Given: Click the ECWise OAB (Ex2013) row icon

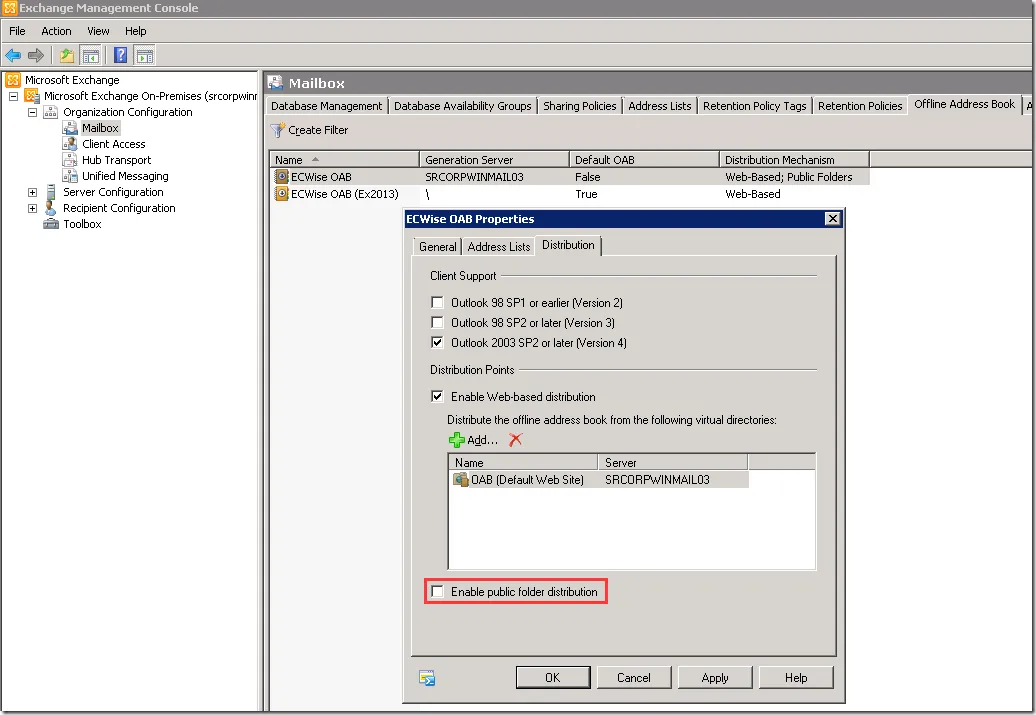Looking at the screenshot, I should pos(281,194).
